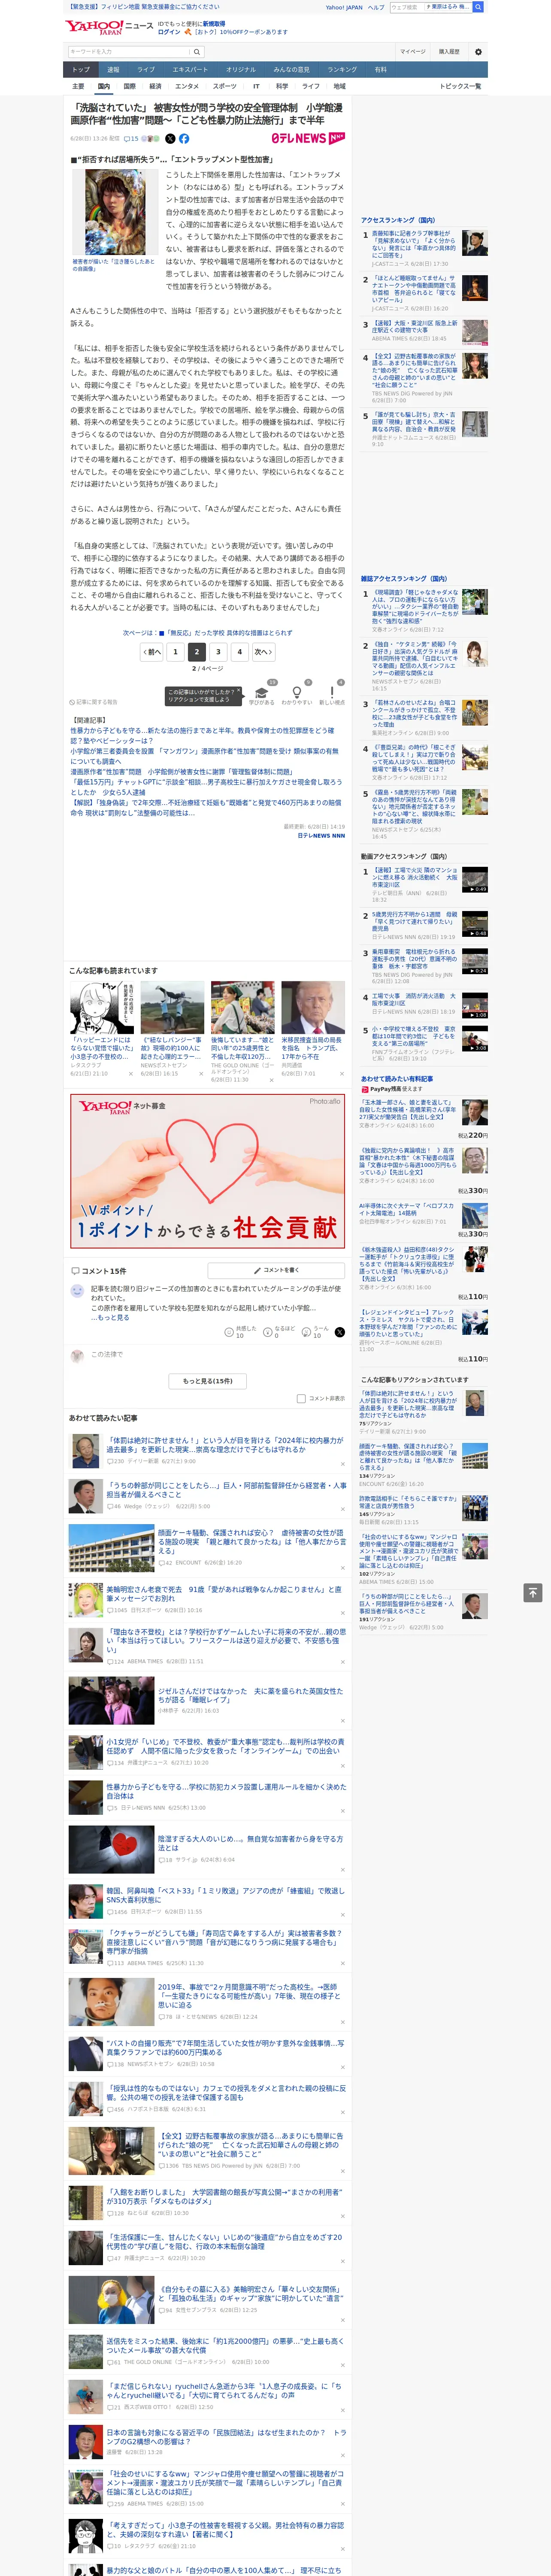Go to the previous page with 前へ
551x2576 pixels.
coord(152,652)
